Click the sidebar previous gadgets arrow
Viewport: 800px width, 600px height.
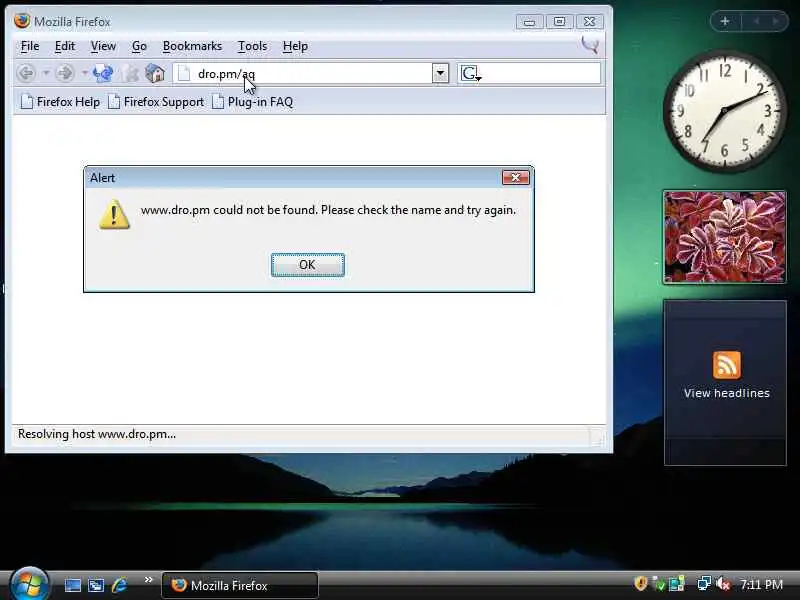(x=757, y=21)
